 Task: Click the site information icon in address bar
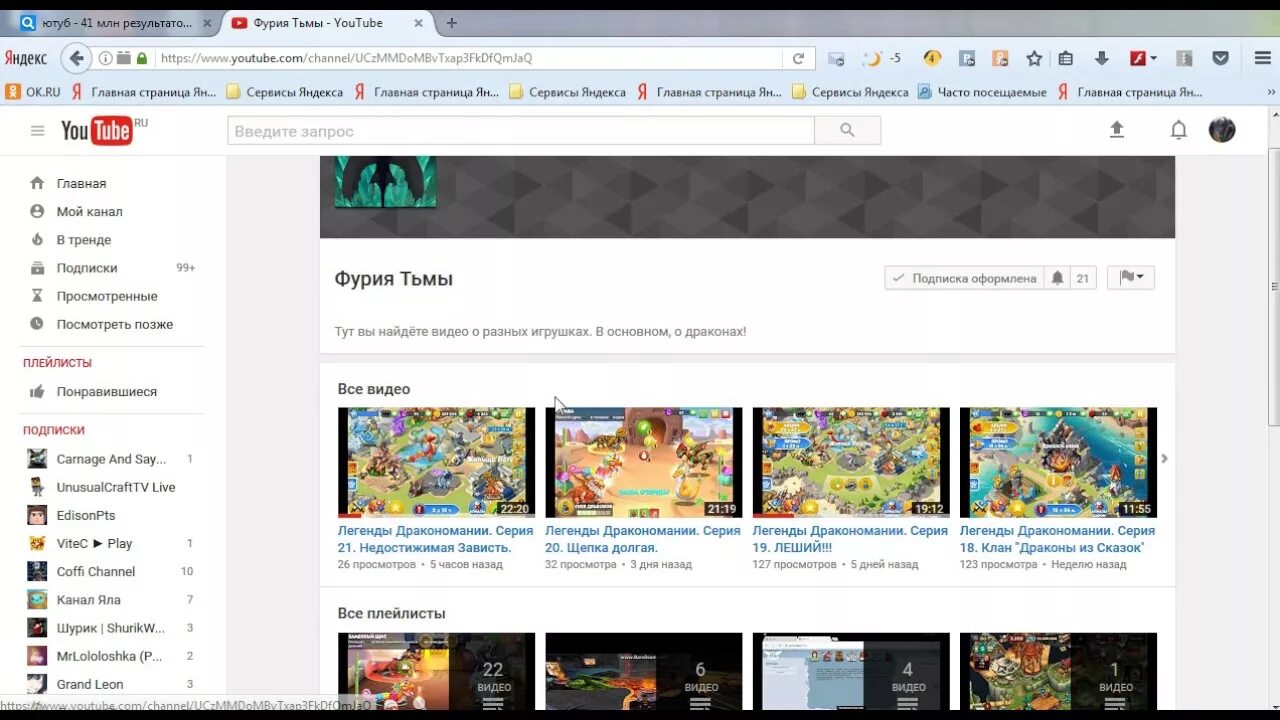[105, 58]
